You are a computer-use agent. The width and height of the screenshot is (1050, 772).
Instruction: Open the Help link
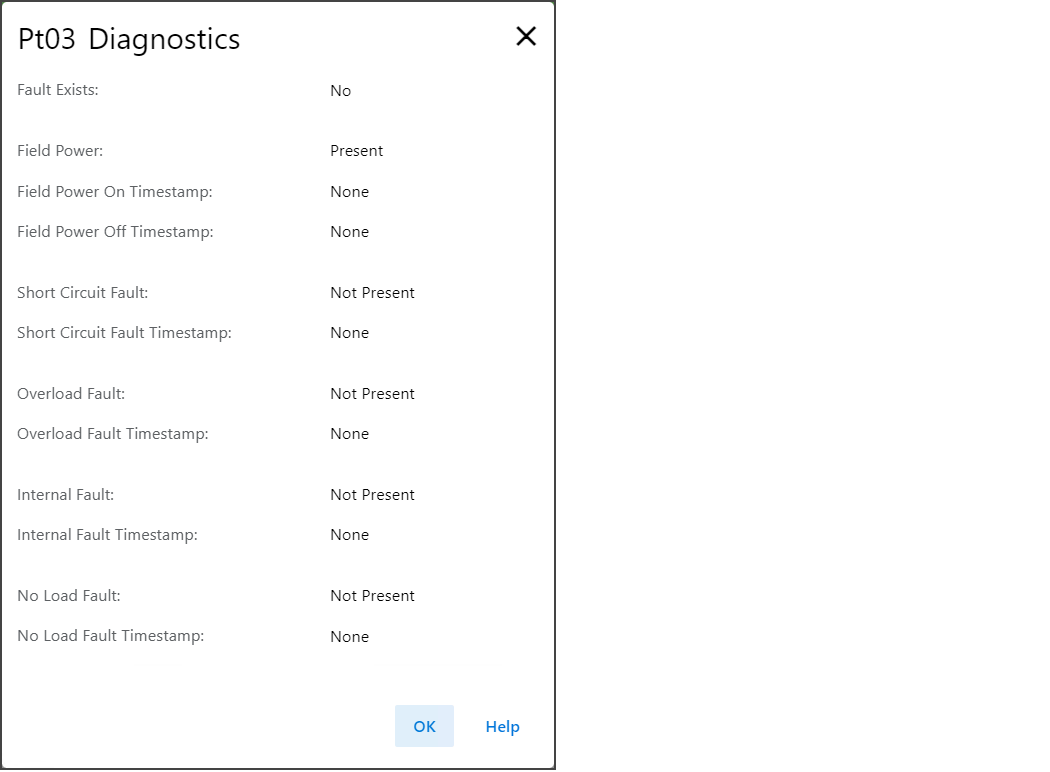502,727
